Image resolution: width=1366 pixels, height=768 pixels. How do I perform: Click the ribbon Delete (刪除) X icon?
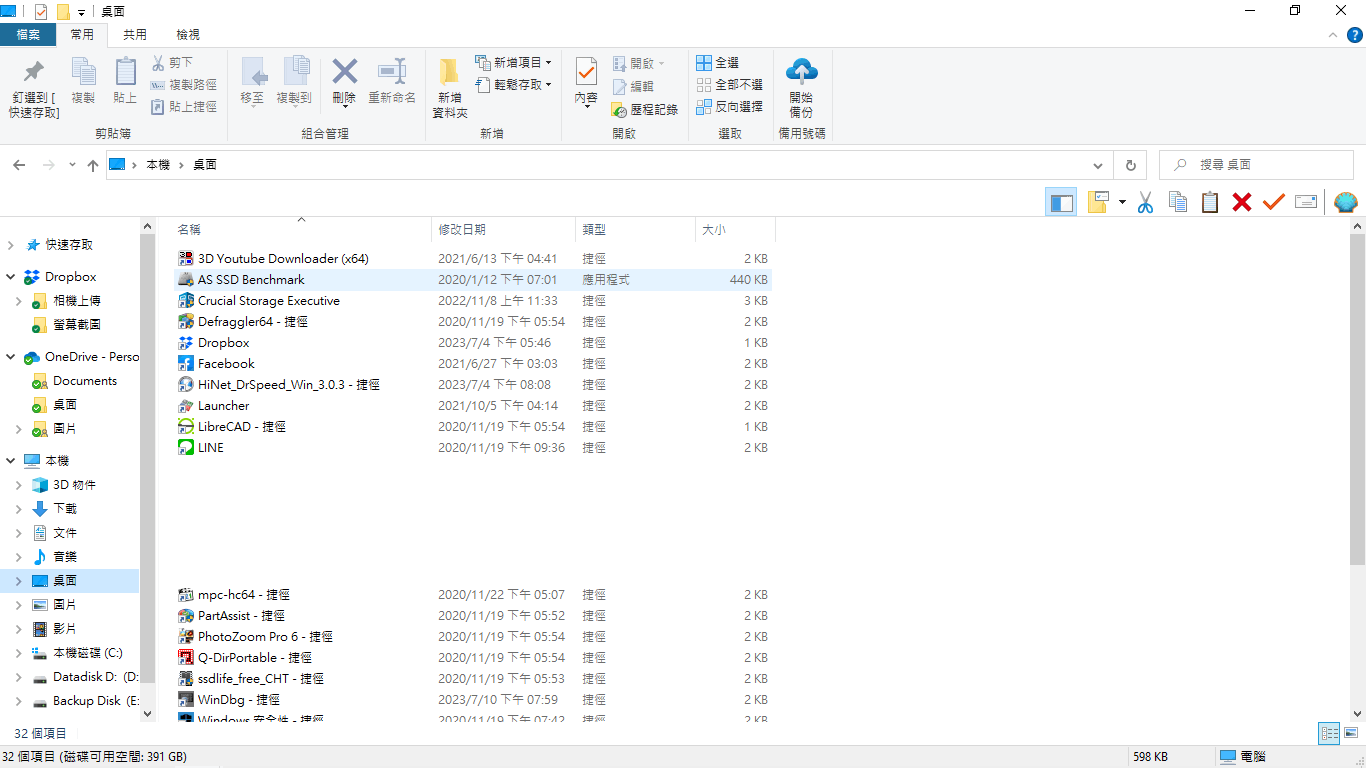(x=345, y=71)
